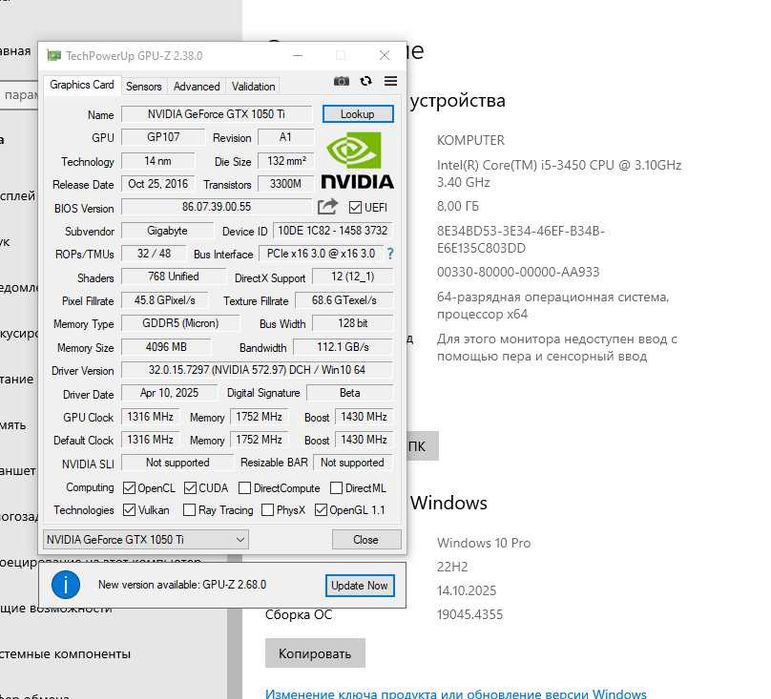Click the Pixel Fillrate value 45.8 GPixel/s
Image resolution: width=771 pixels, height=699 pixels.
coord(164,300)
